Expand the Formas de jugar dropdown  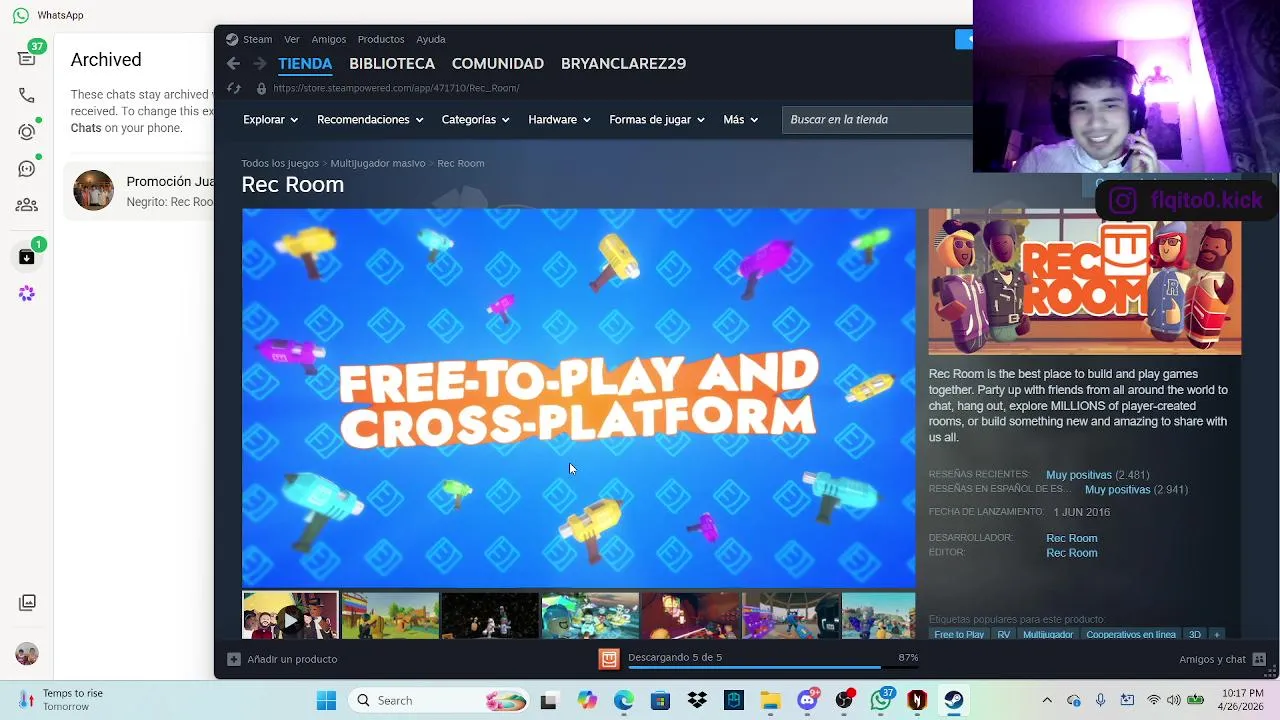(657, 120)
